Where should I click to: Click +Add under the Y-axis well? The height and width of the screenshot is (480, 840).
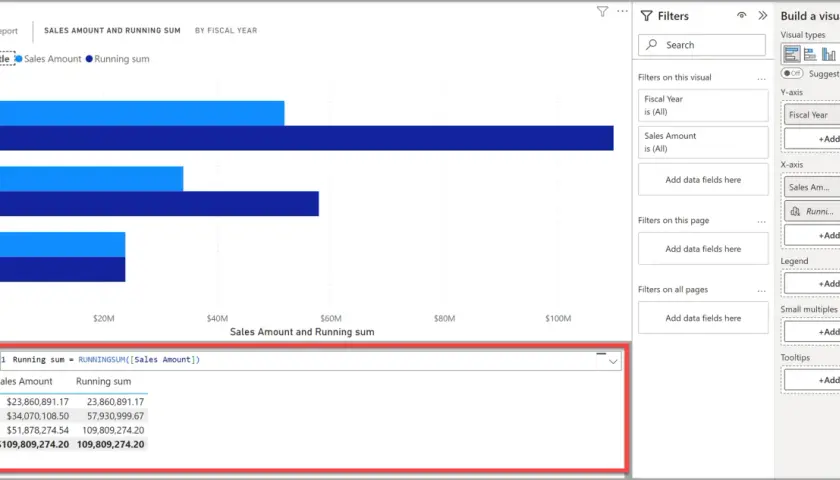[x=812, y=139]
